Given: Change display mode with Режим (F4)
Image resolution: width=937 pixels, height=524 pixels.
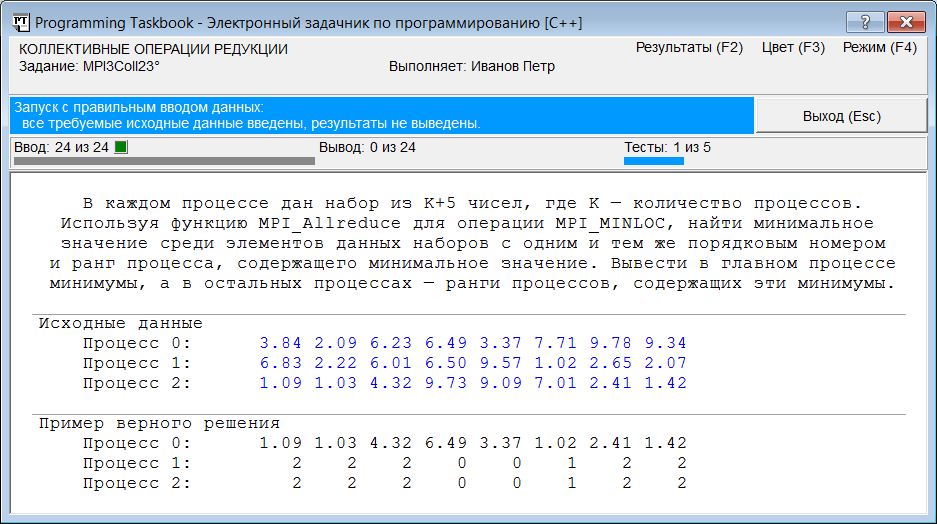Looking at the screenshot, I should [879, 47].
